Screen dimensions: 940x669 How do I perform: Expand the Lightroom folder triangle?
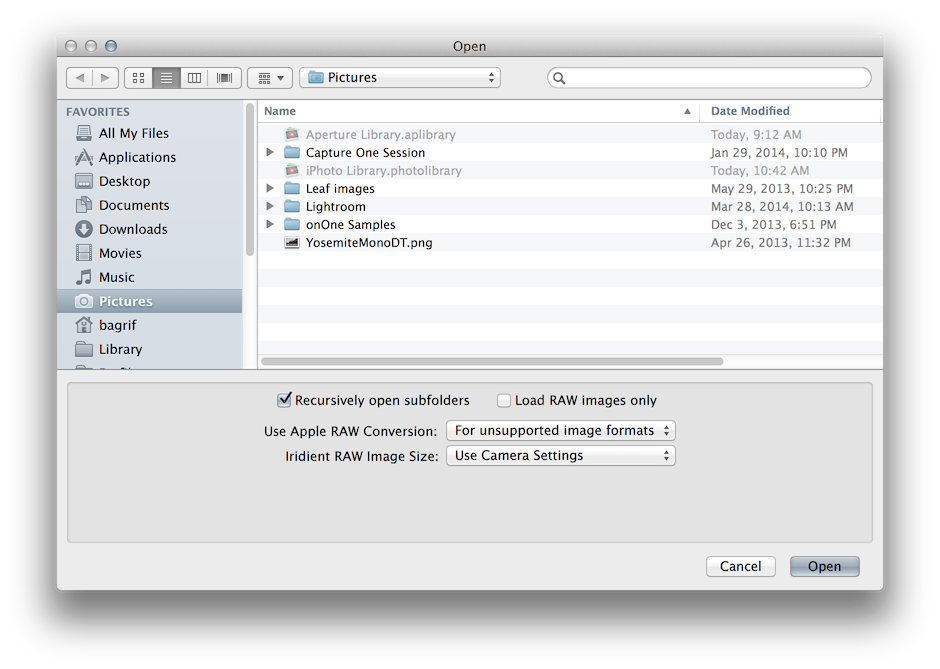[x=270, y=207]
